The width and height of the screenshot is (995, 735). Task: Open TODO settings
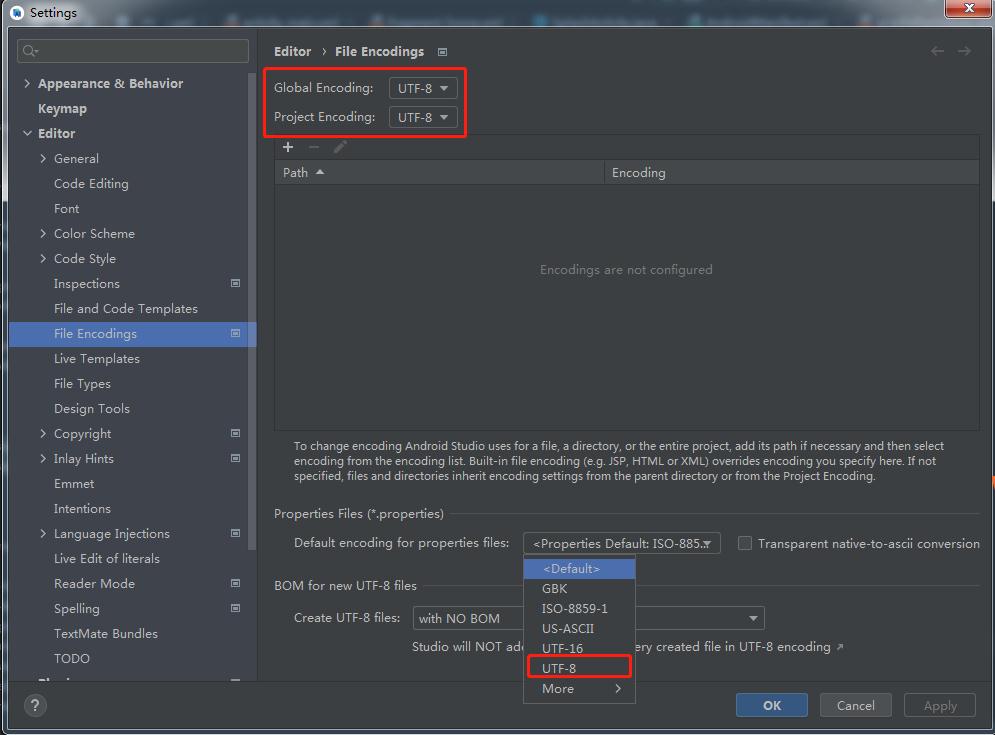(x=72, y=658)
